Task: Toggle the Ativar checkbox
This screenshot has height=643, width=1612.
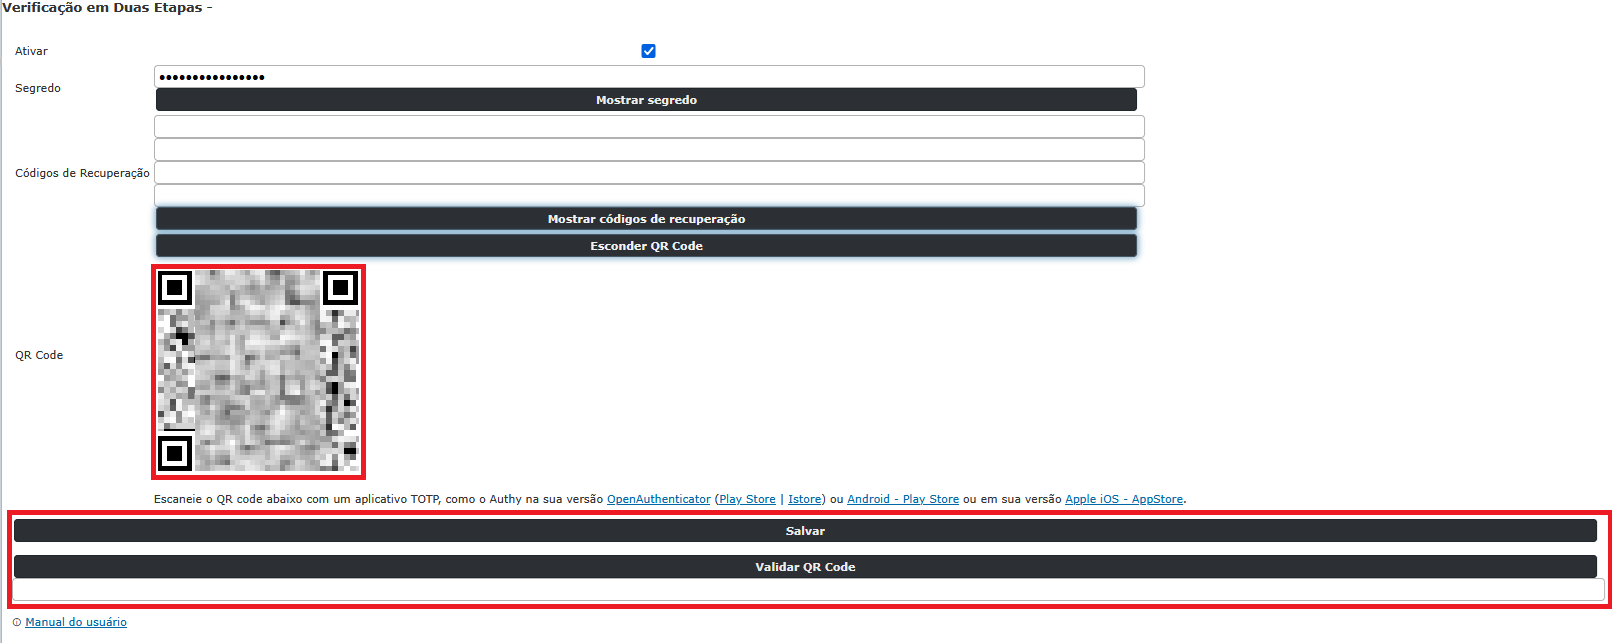Action: tap(648, 51)
